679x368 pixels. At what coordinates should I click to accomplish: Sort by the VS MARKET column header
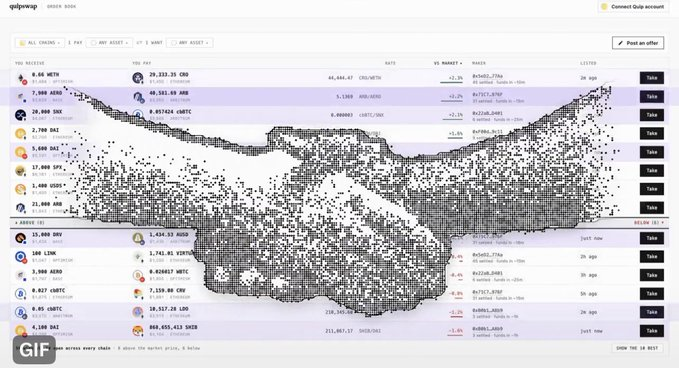pyautogui.click(x=448, y=63)
